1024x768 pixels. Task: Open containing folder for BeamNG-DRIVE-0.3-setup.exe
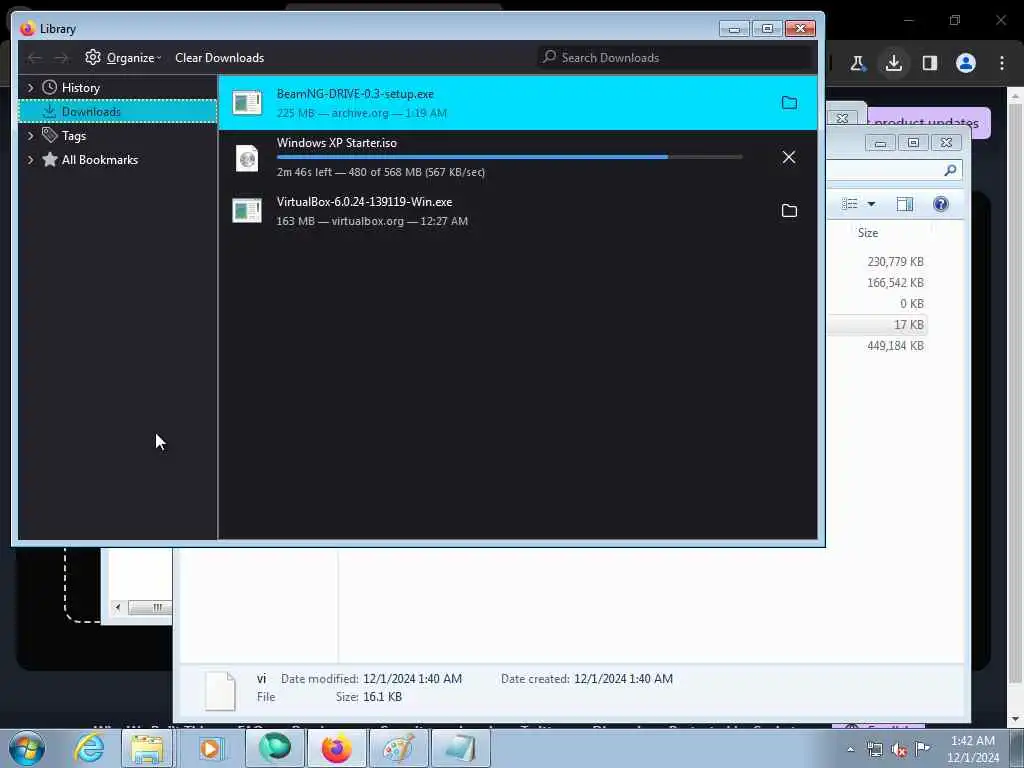(789, 103)
